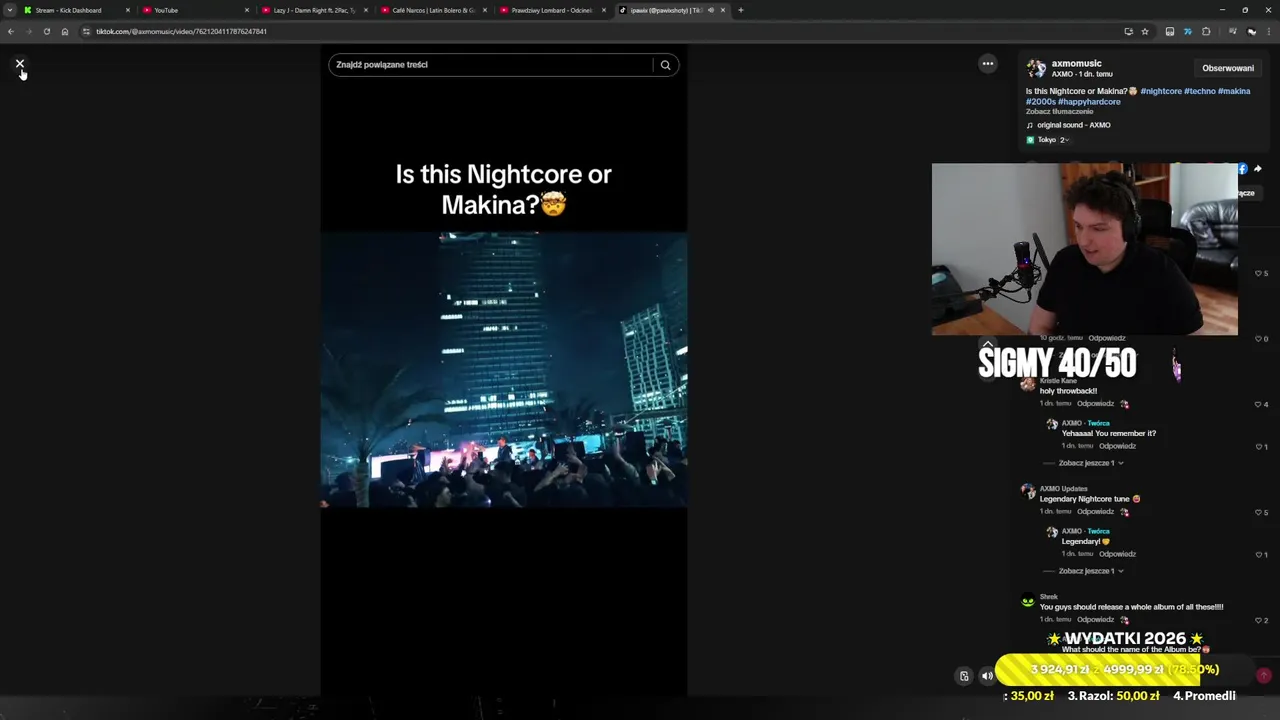
Task: Open AXMO Updates profile avatar
Action: [1028, 492]
